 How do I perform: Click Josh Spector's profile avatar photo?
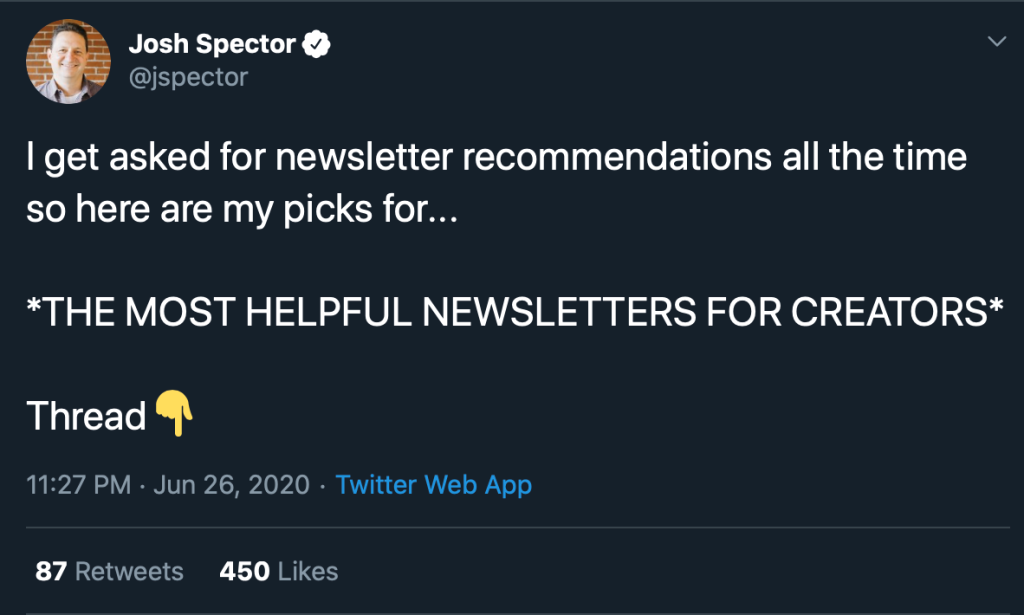(68, 61)
